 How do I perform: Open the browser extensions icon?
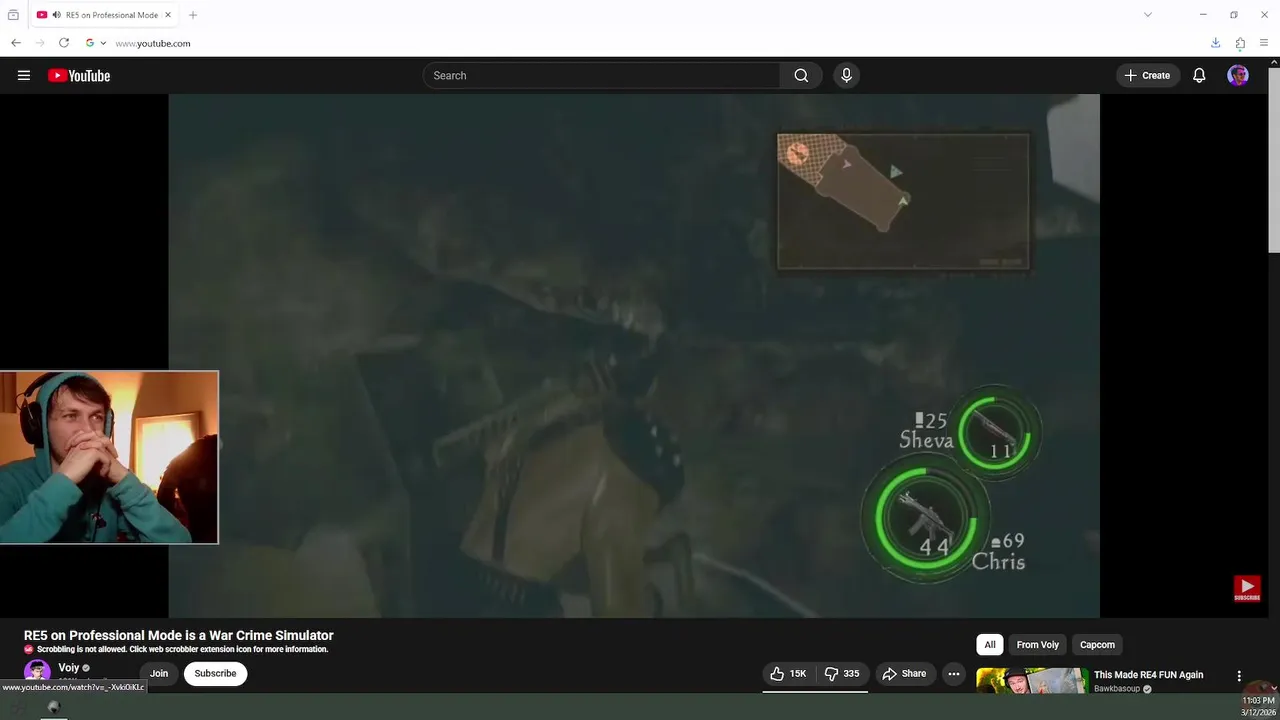pos(1240,43)
